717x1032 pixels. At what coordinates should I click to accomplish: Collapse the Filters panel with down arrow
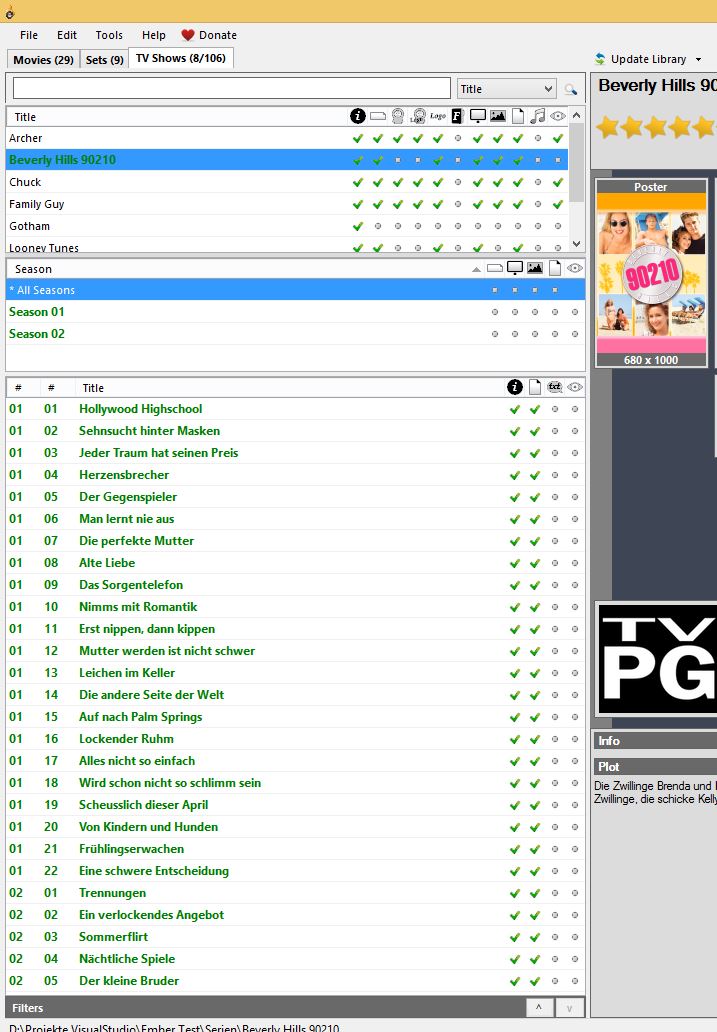pos(570,1008)
